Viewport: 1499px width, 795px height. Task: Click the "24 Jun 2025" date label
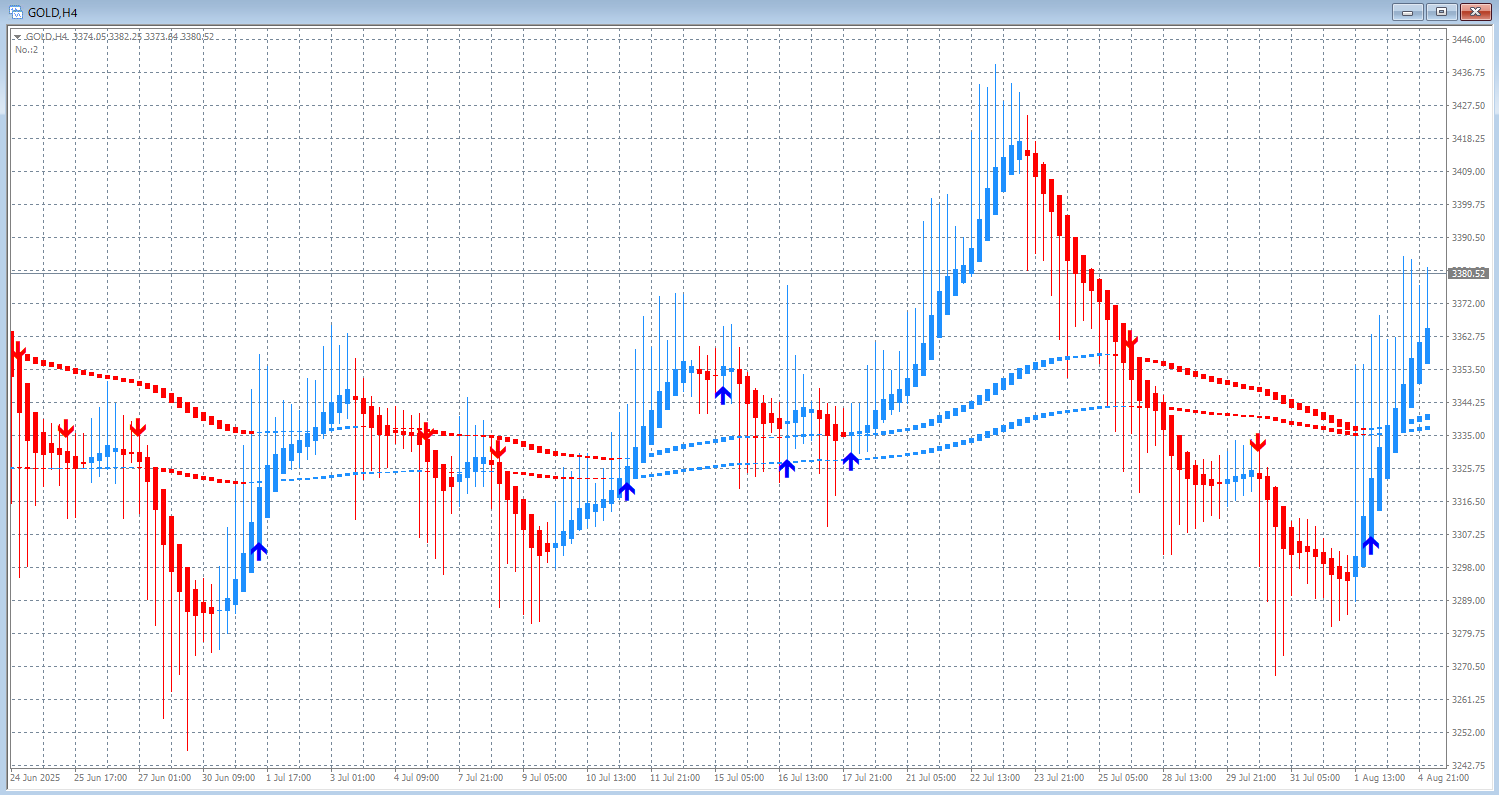click(35, 777)
